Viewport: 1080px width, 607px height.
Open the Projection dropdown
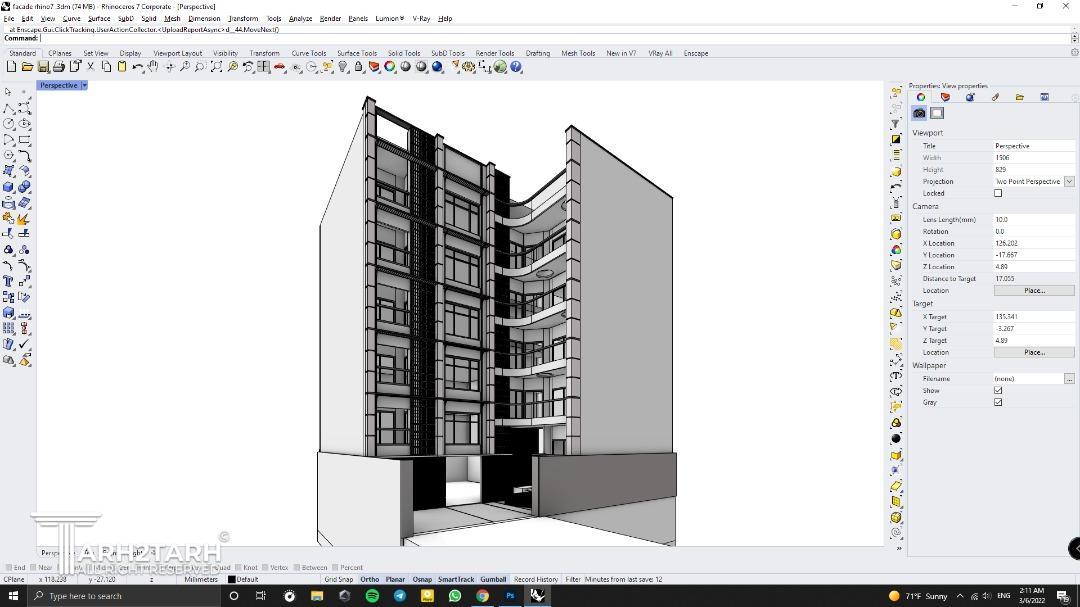(1069, 181)
